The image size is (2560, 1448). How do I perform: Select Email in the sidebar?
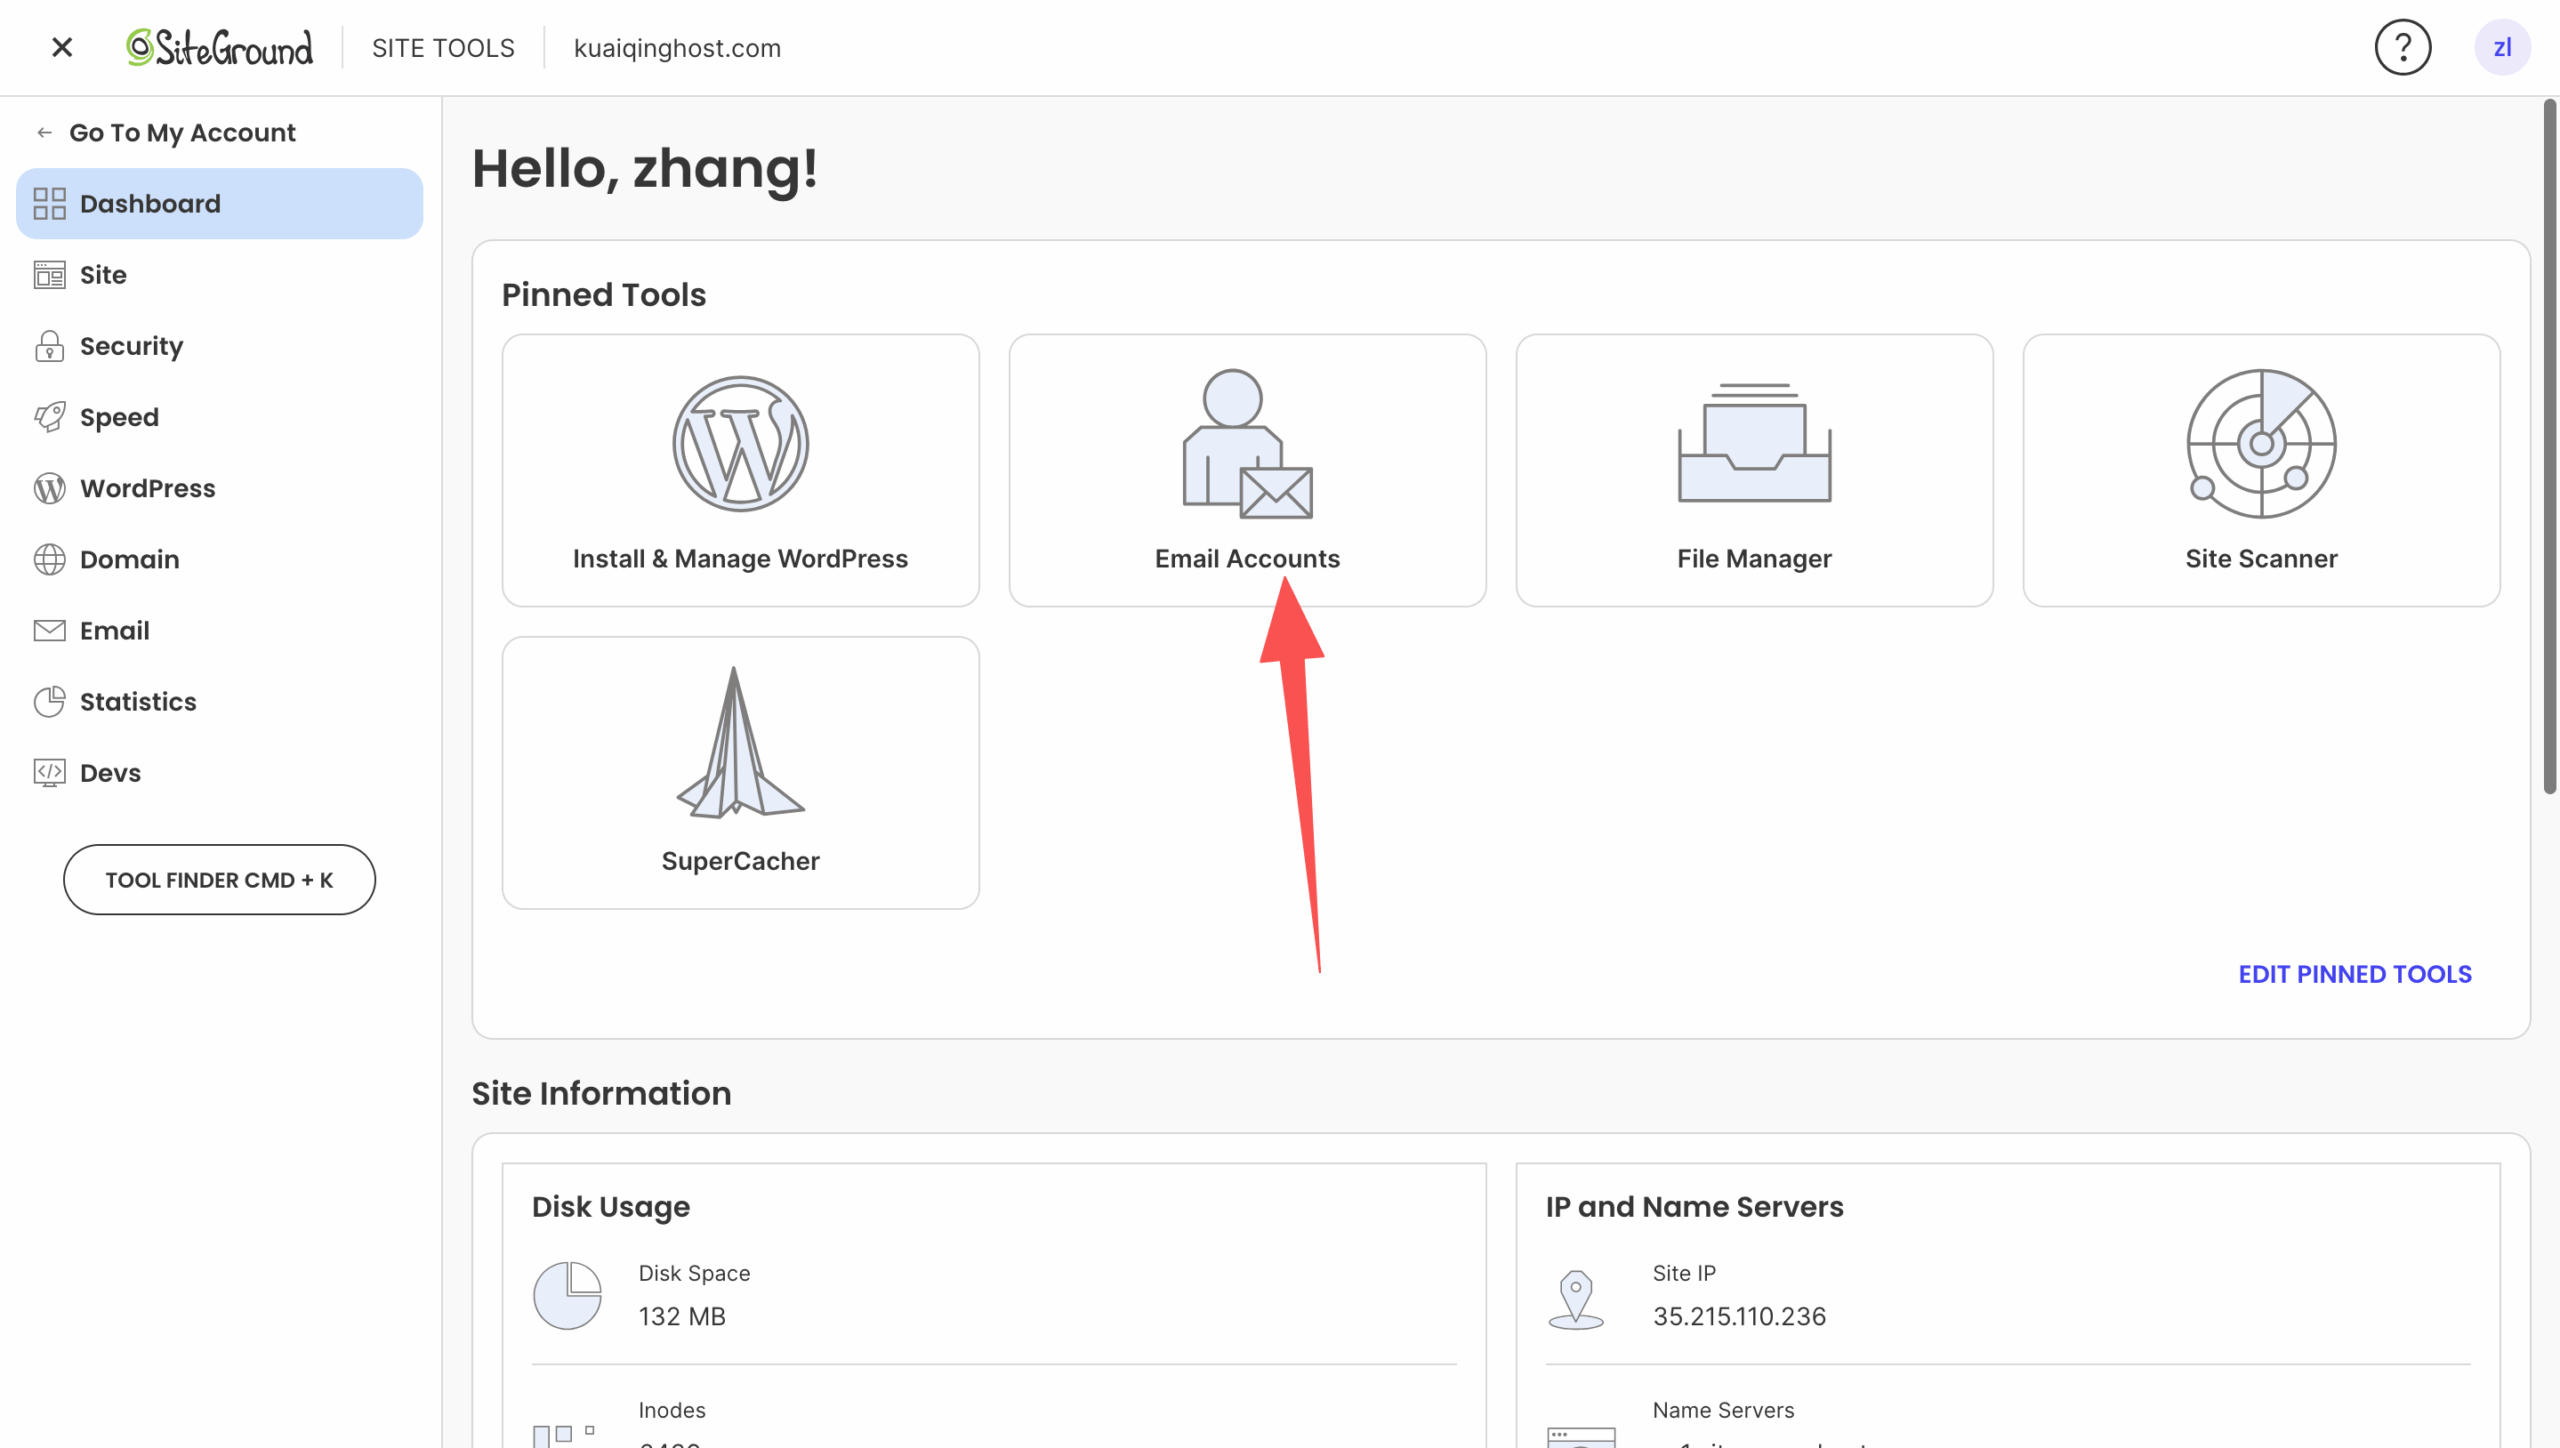point(114,630)
